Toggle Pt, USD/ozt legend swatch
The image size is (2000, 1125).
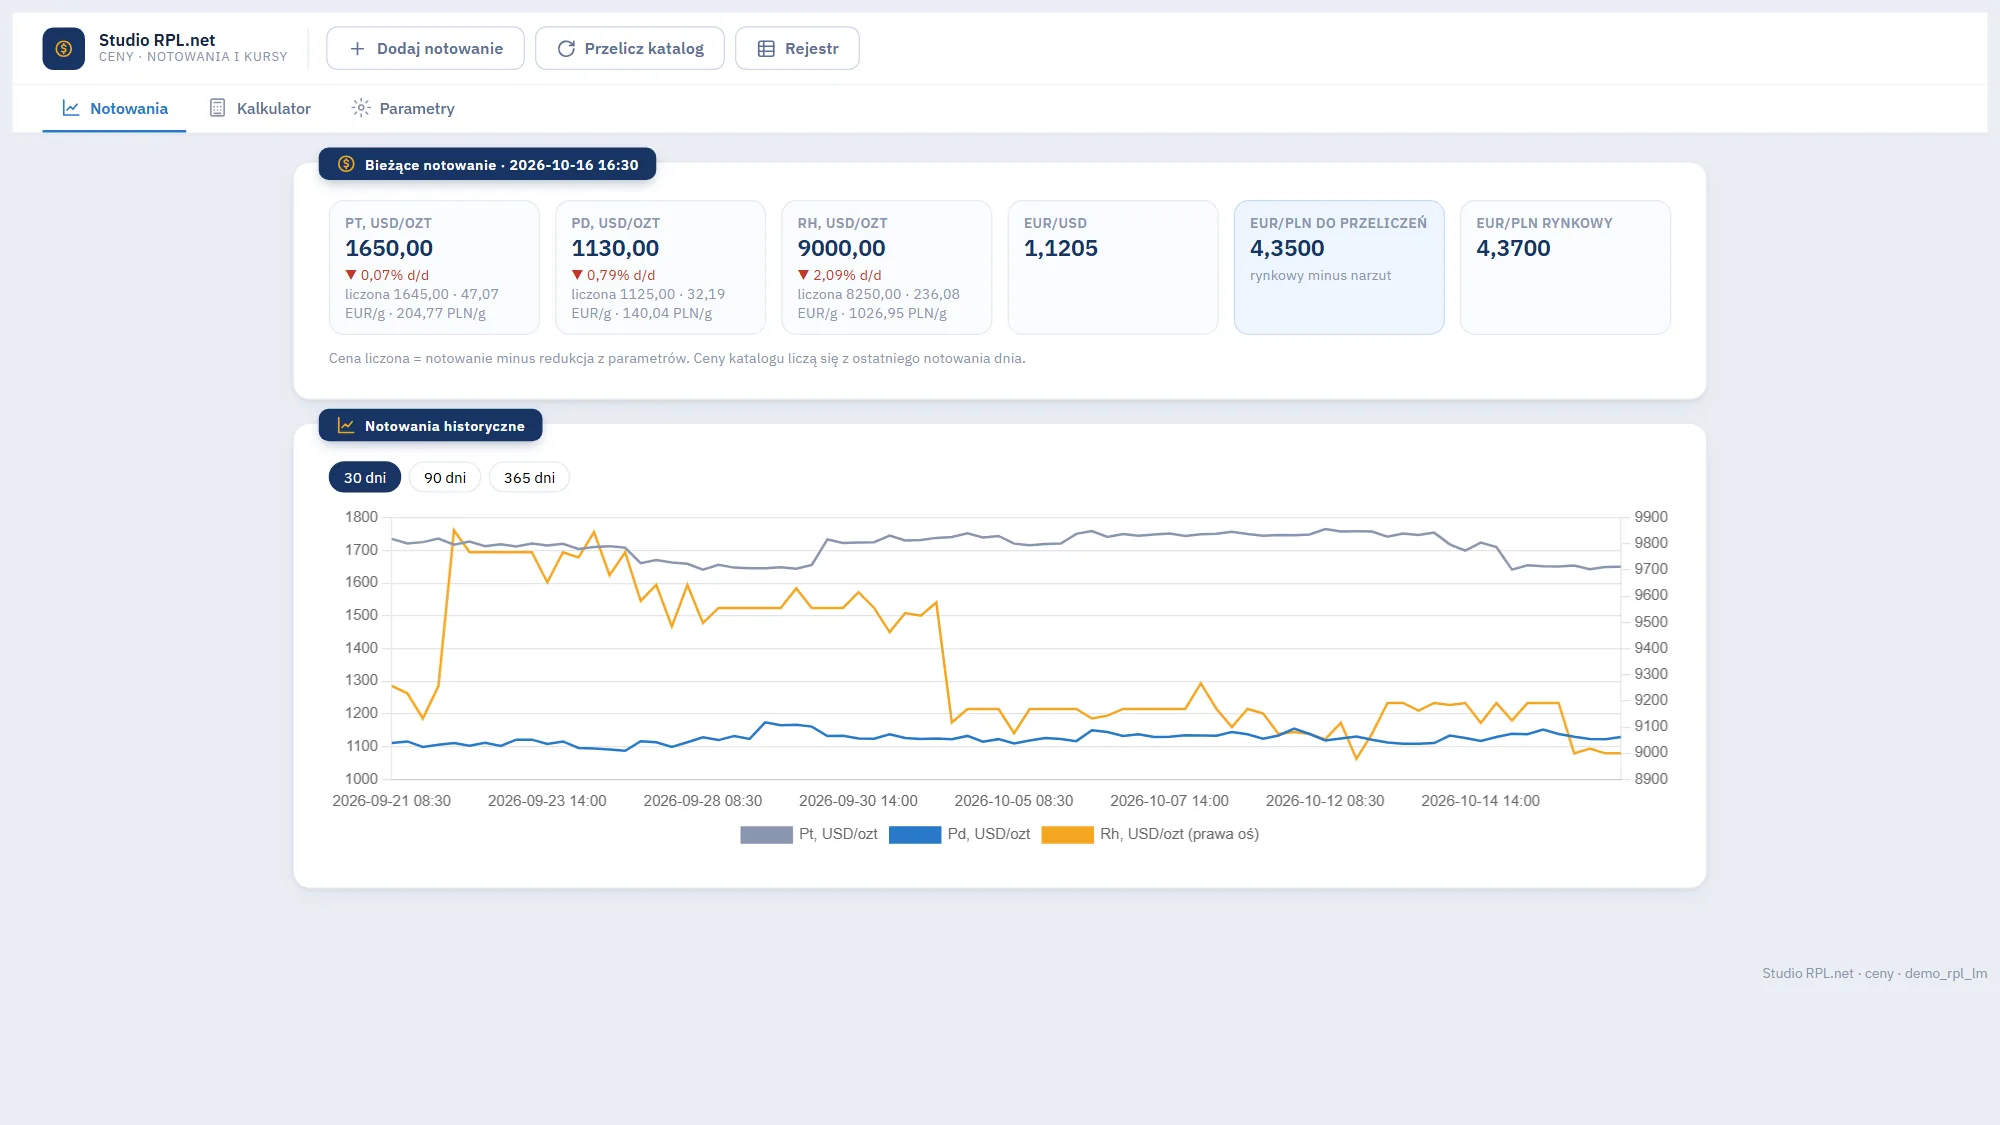click(766, 835)
